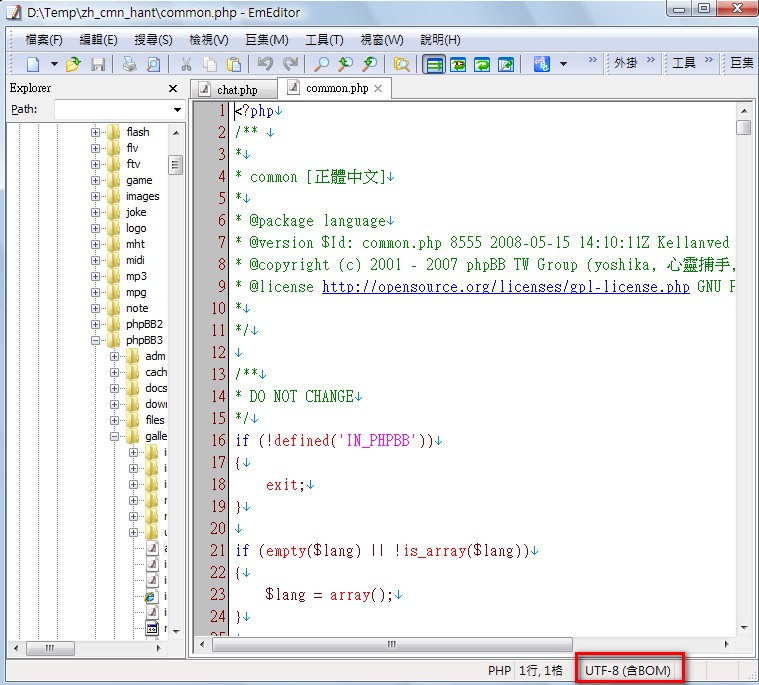759x685 pixels.
Task: Open the 編輯(E) menu
Action: (98, 40)
